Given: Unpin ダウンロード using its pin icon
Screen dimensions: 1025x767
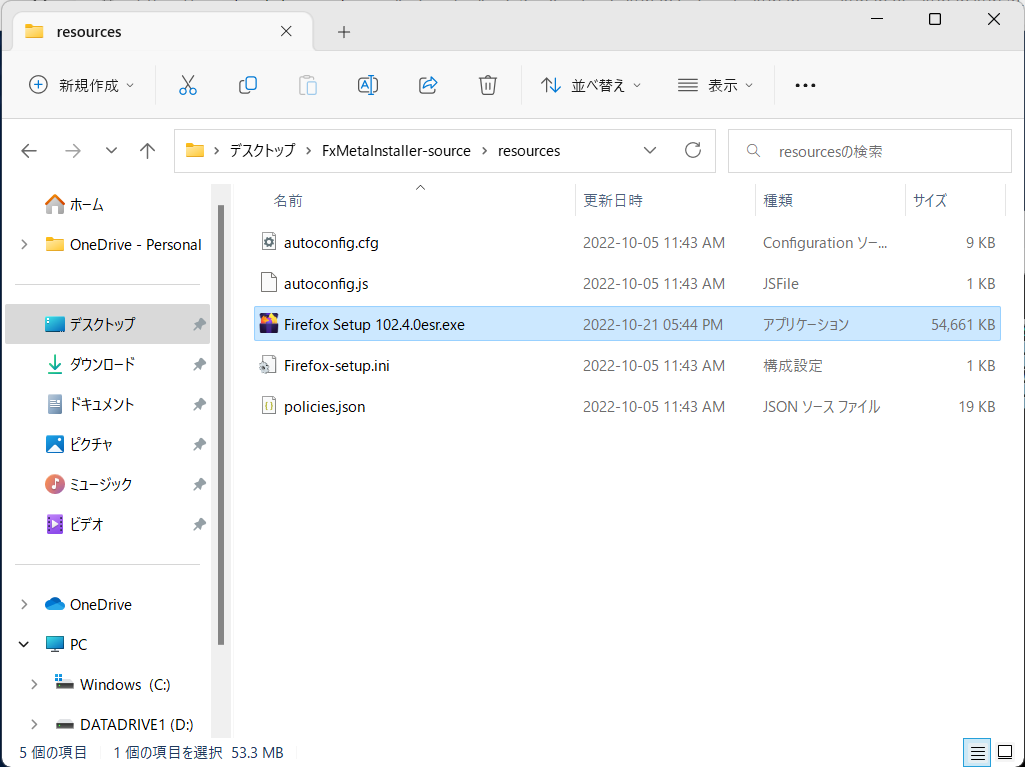Looking at the screenshot, I should coord(199,365).
